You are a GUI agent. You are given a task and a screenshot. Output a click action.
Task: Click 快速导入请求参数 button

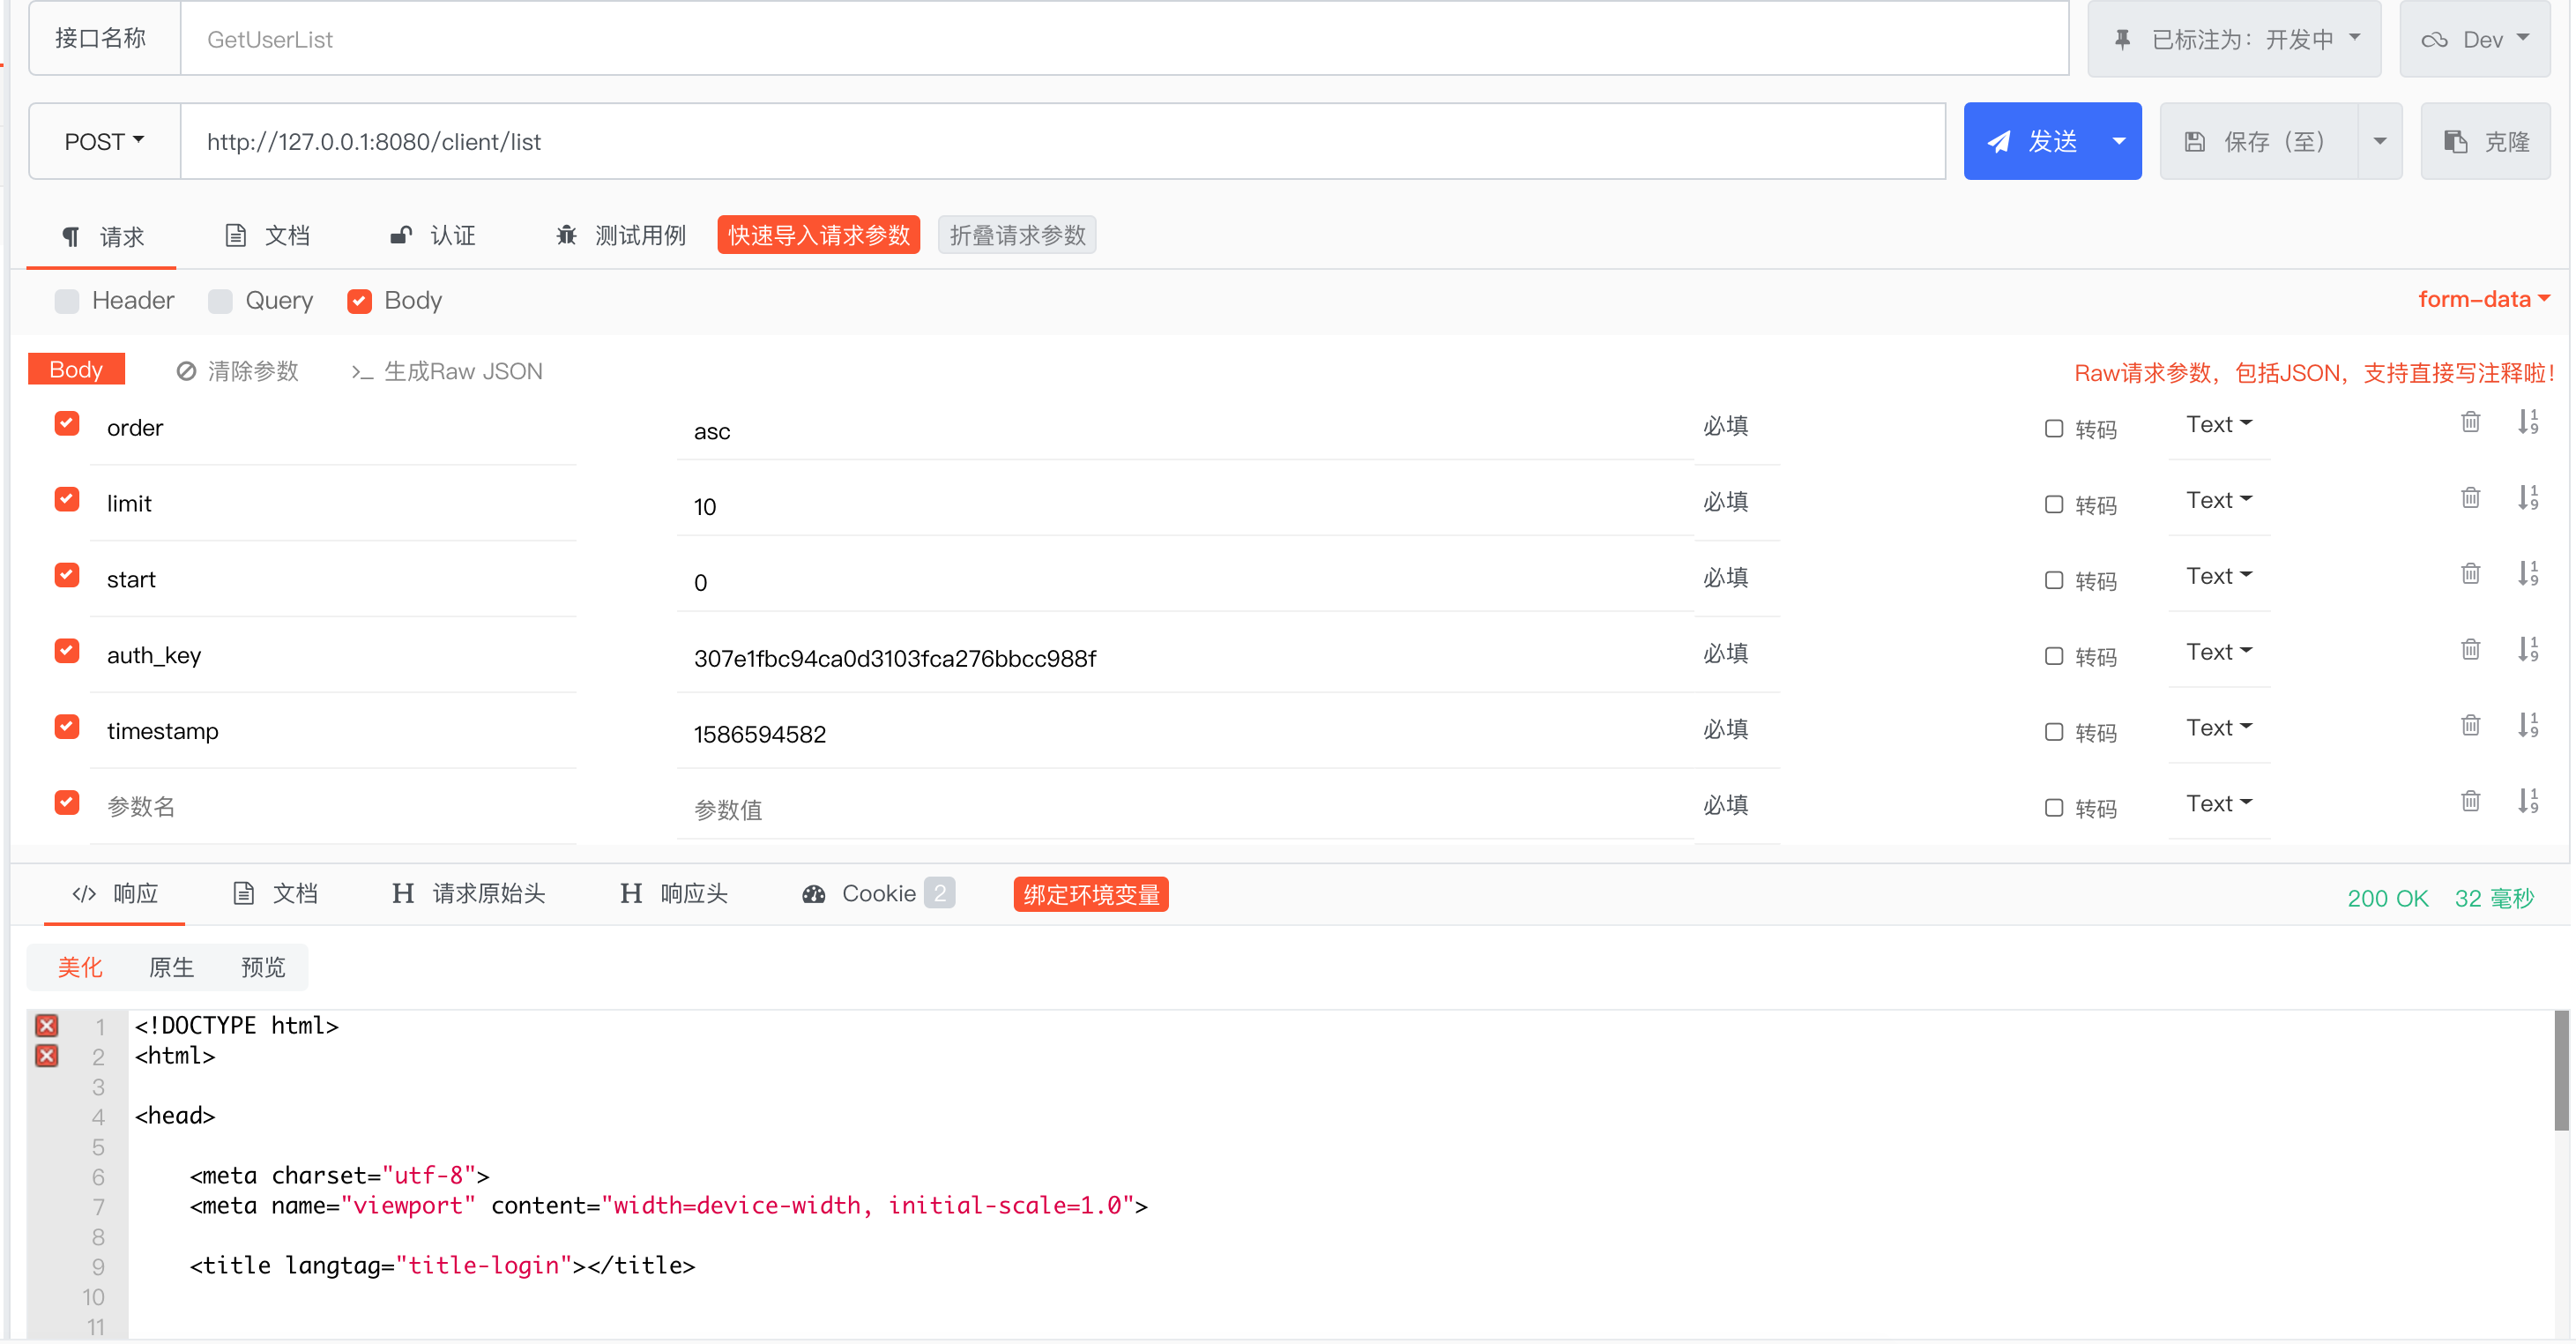pos(818,235)
